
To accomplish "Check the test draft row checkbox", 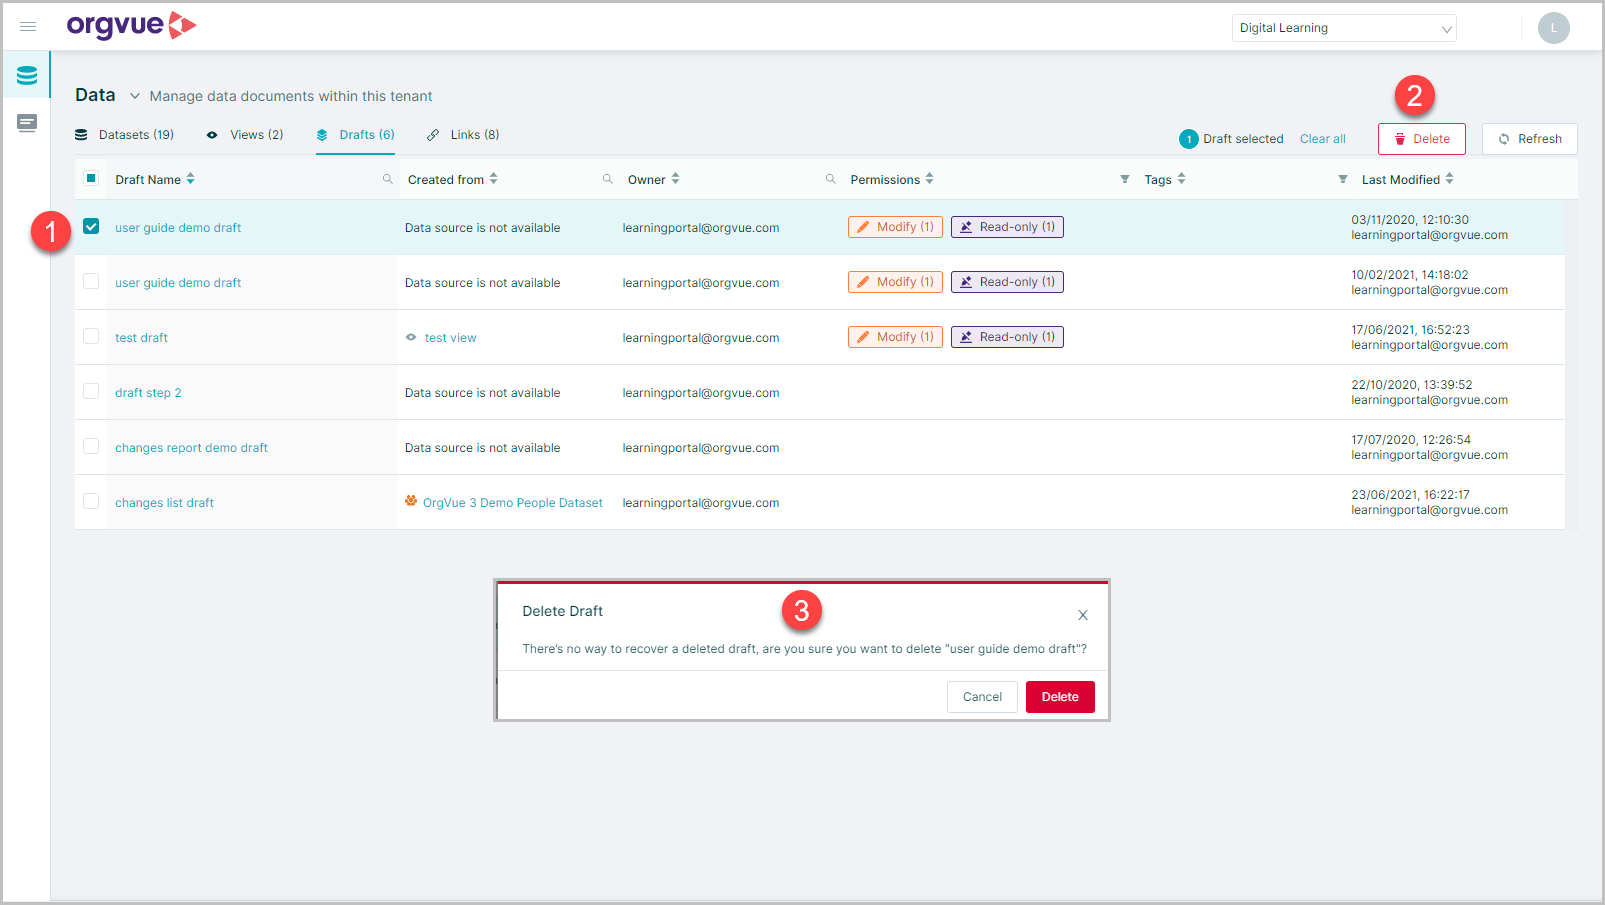I will point(91,336).
